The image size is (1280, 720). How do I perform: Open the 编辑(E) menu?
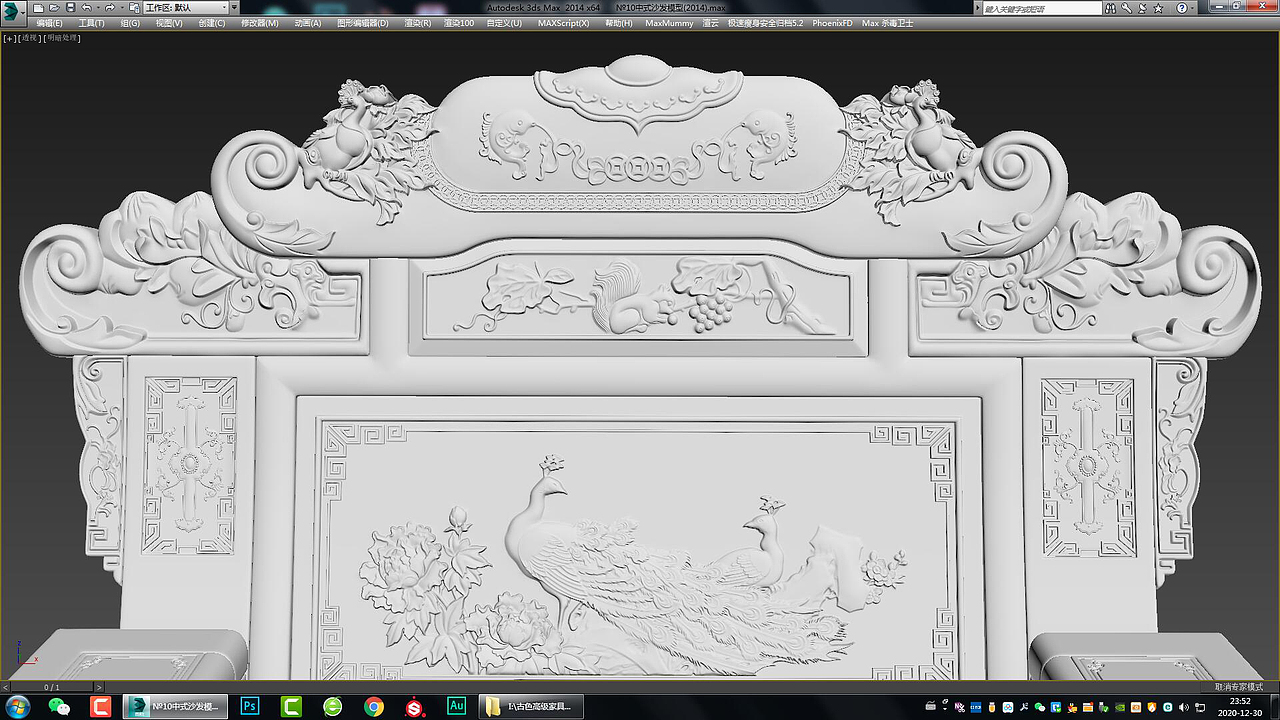click(x=49, y=23)
